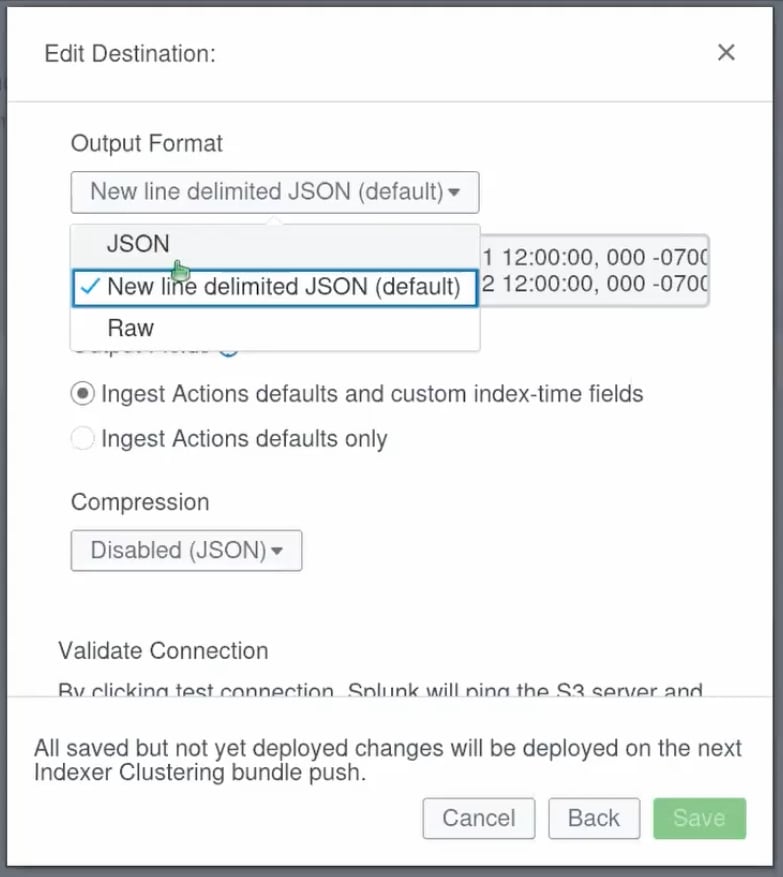783x877 pixels.
Task: Click the timestamp preview box
Action: 594,270
